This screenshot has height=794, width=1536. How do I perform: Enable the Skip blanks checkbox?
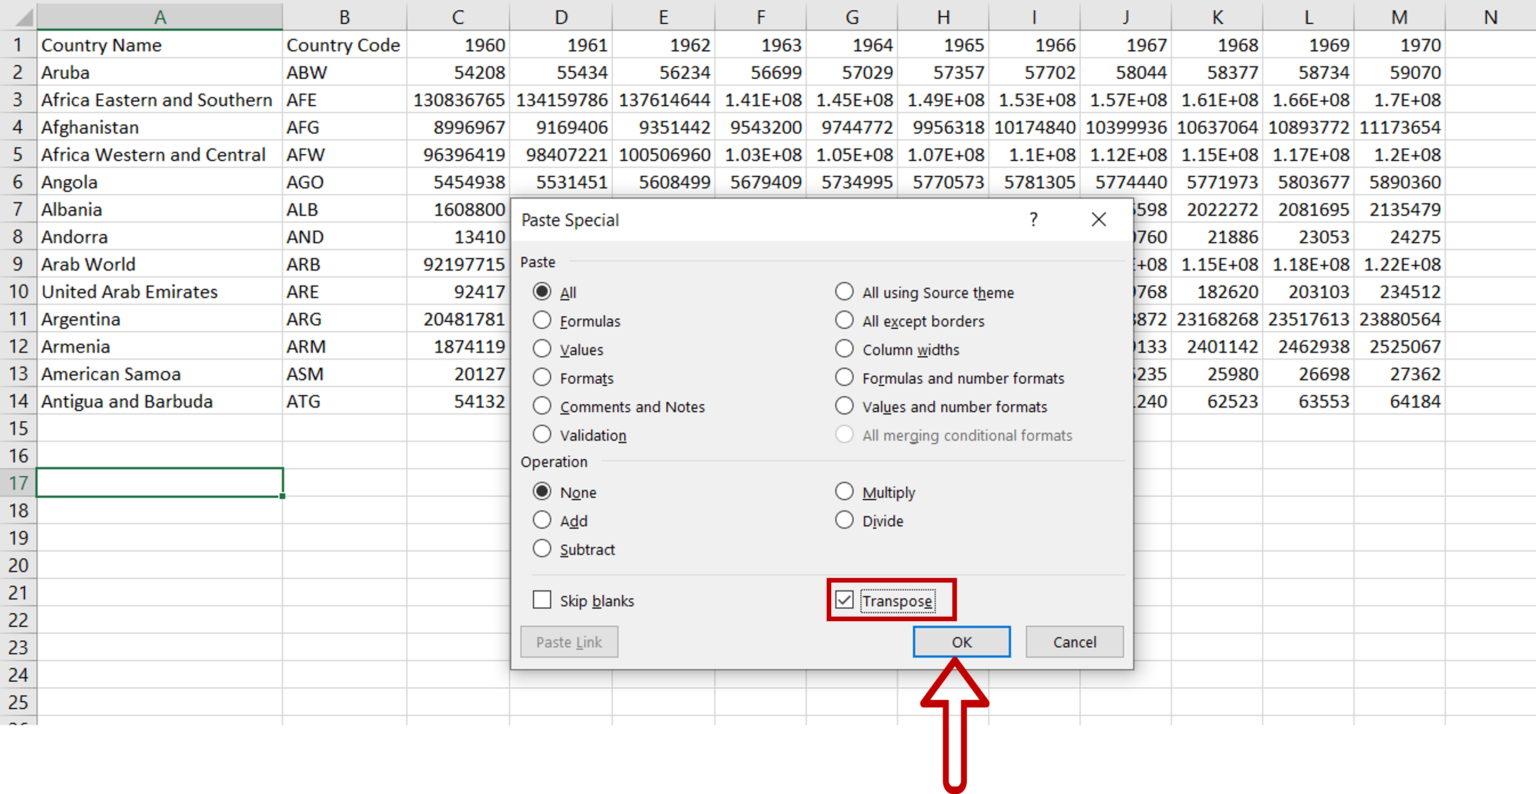[x=542, y=599]
